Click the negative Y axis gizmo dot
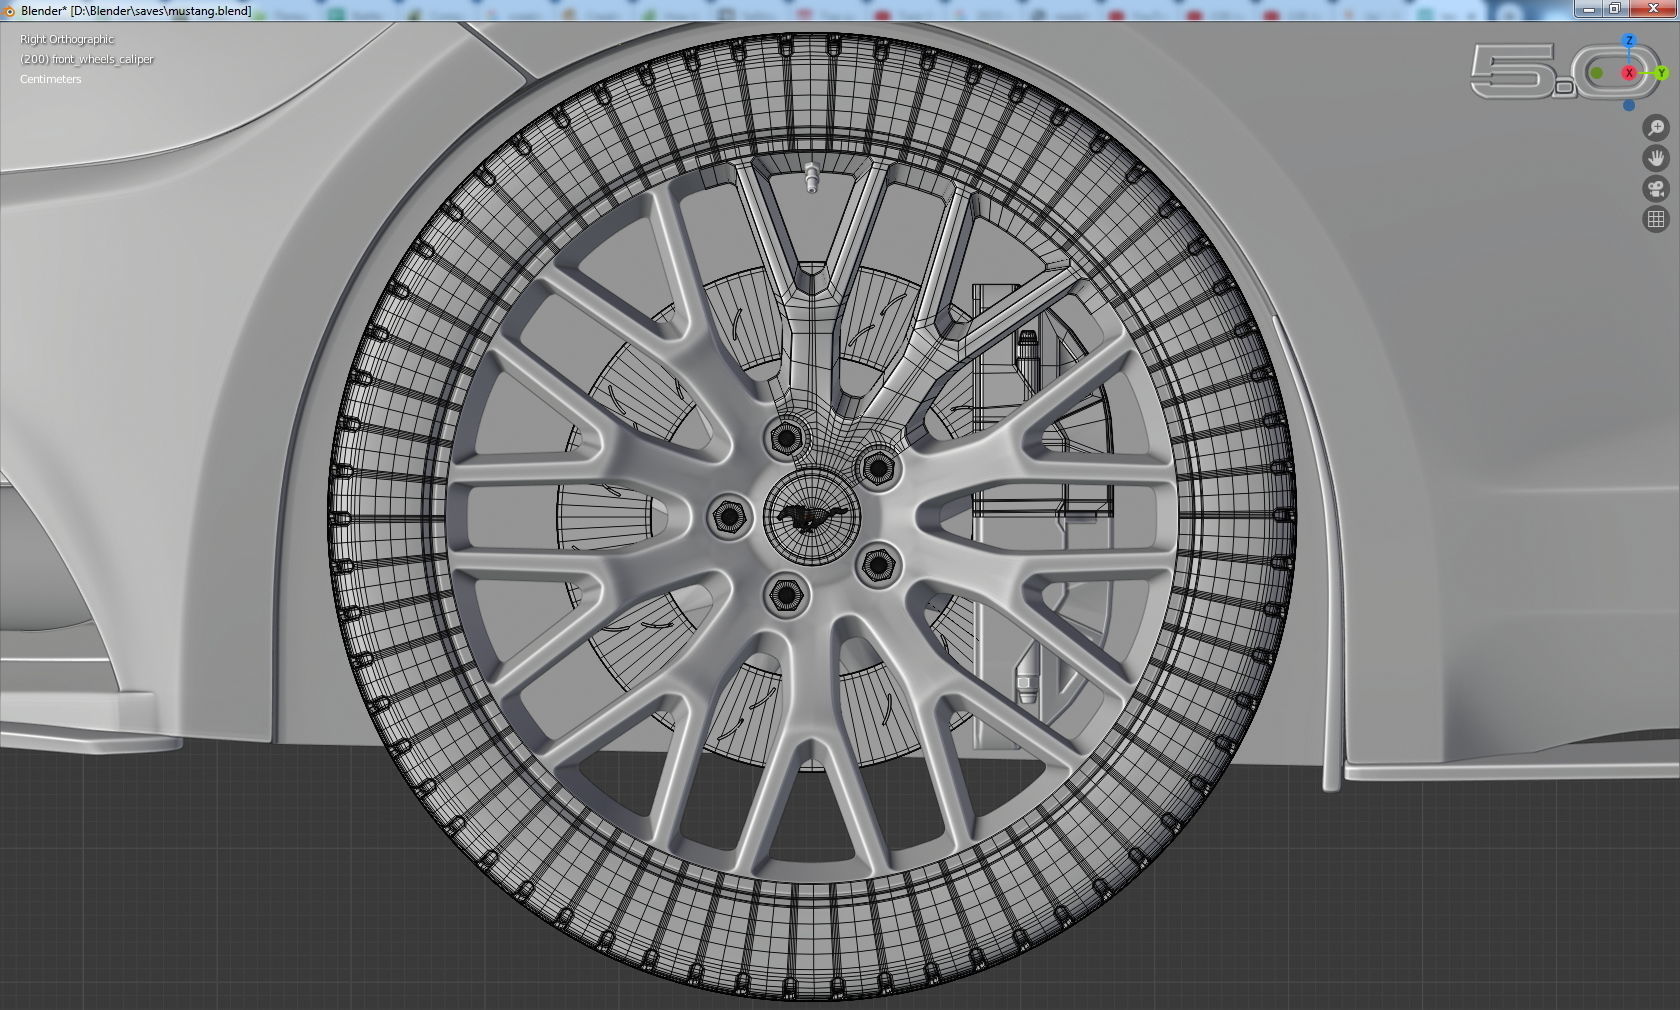This screenshot has height=1010, width=1680. click(x=1597, y=73)
